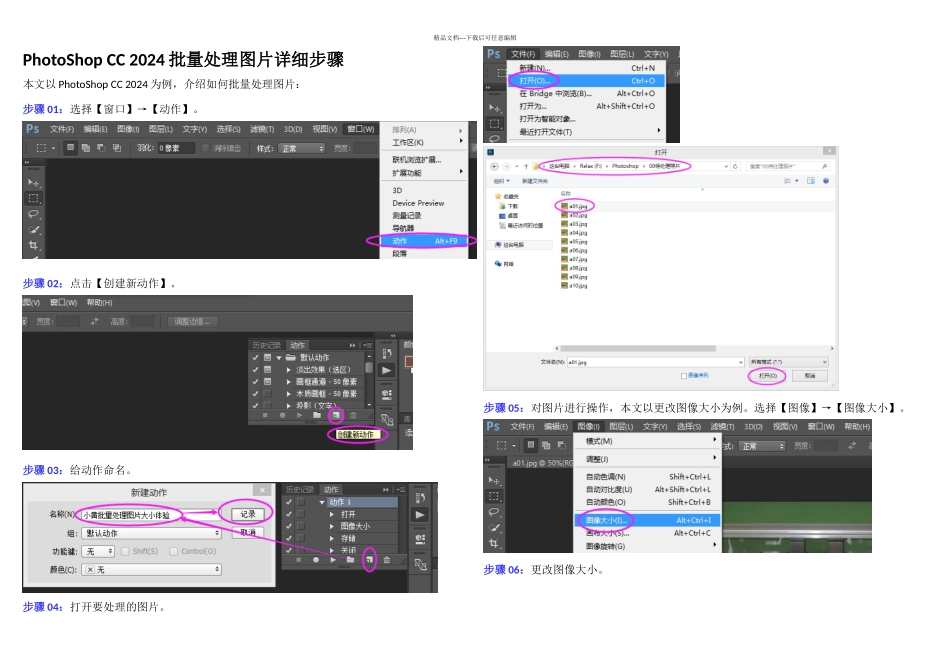The width and height of the screenshot is (950, 672).
Task: Click Subtract from selection icon in step 01
Action: click(101, 148)
